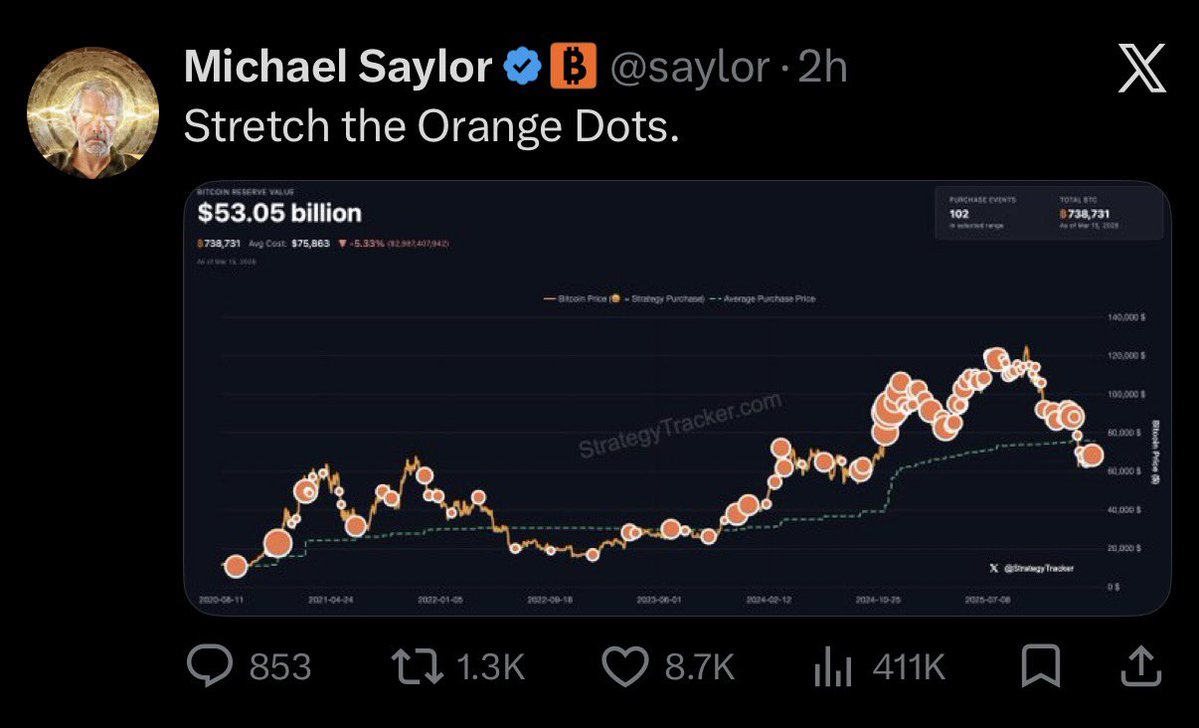Toggle the Bitcoin Price legend entry
This screenshot has height=728, width=1199.
point(581,298)
